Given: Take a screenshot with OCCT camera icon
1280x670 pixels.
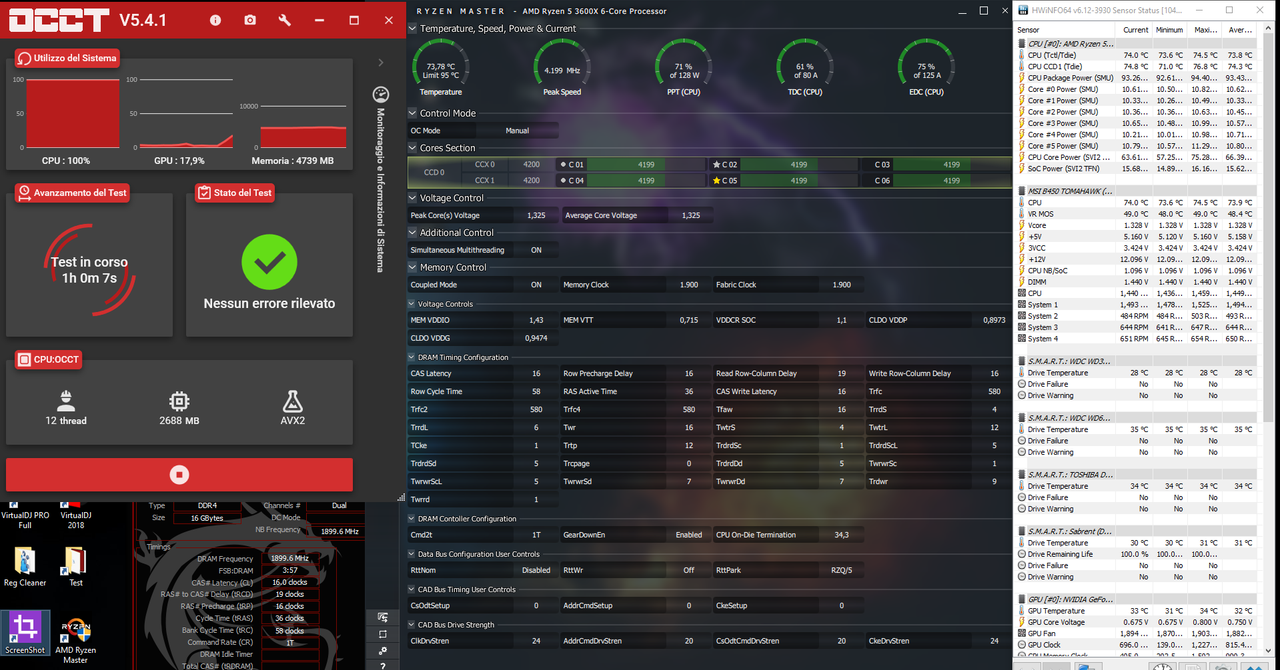Looking at the screenshot, I should coord(250,20).
